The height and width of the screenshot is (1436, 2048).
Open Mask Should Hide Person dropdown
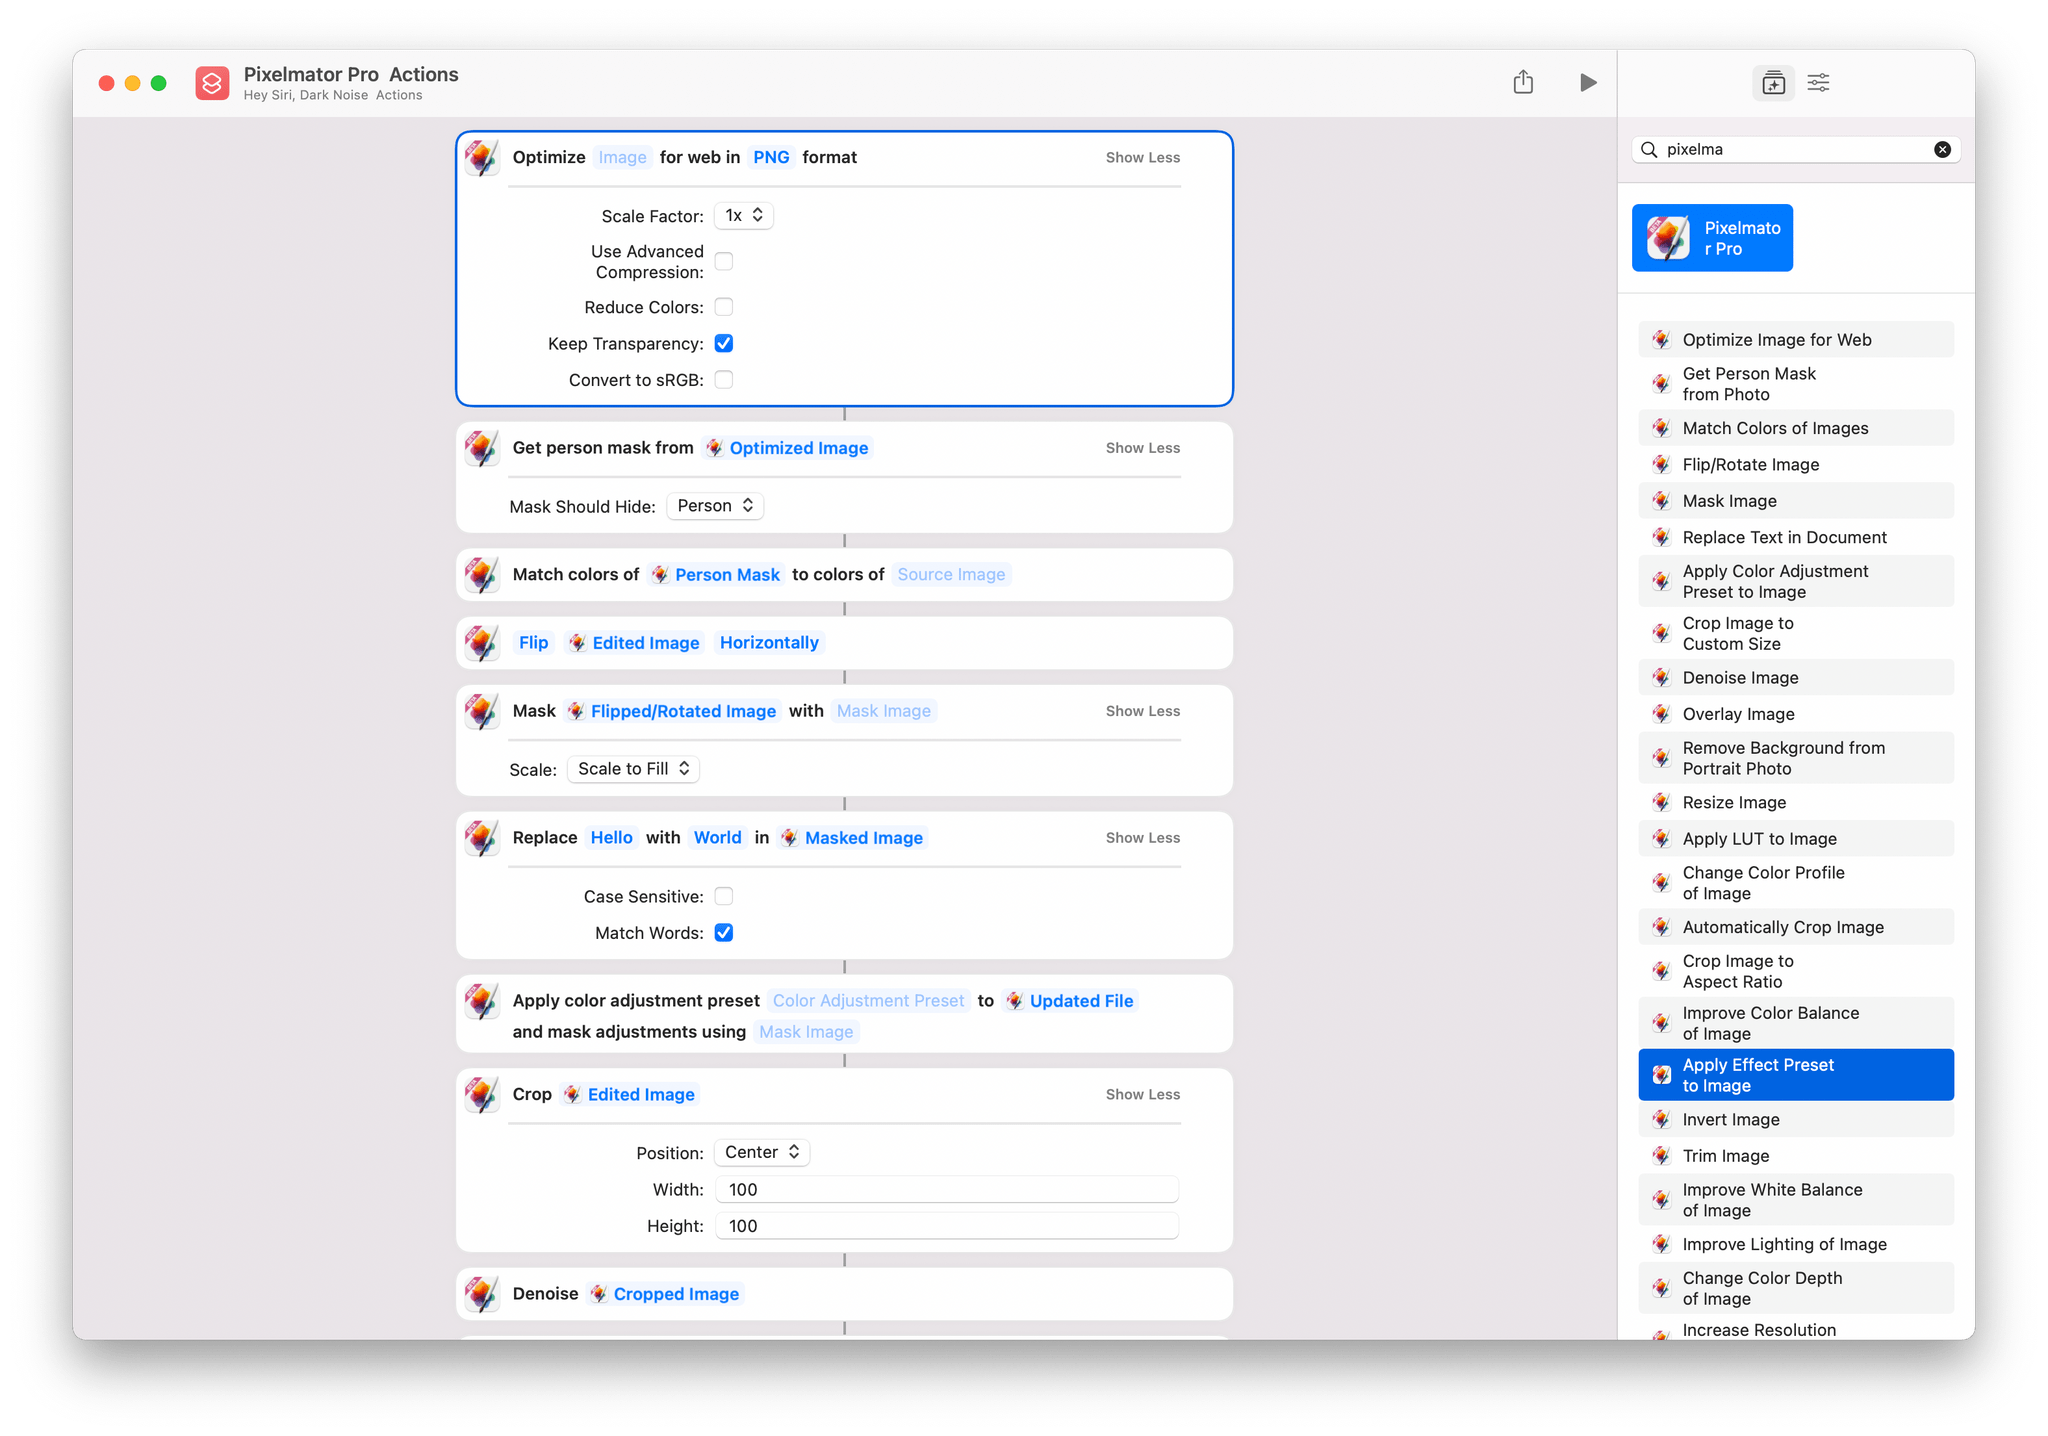pyautogui.click(x=715, y=506)
